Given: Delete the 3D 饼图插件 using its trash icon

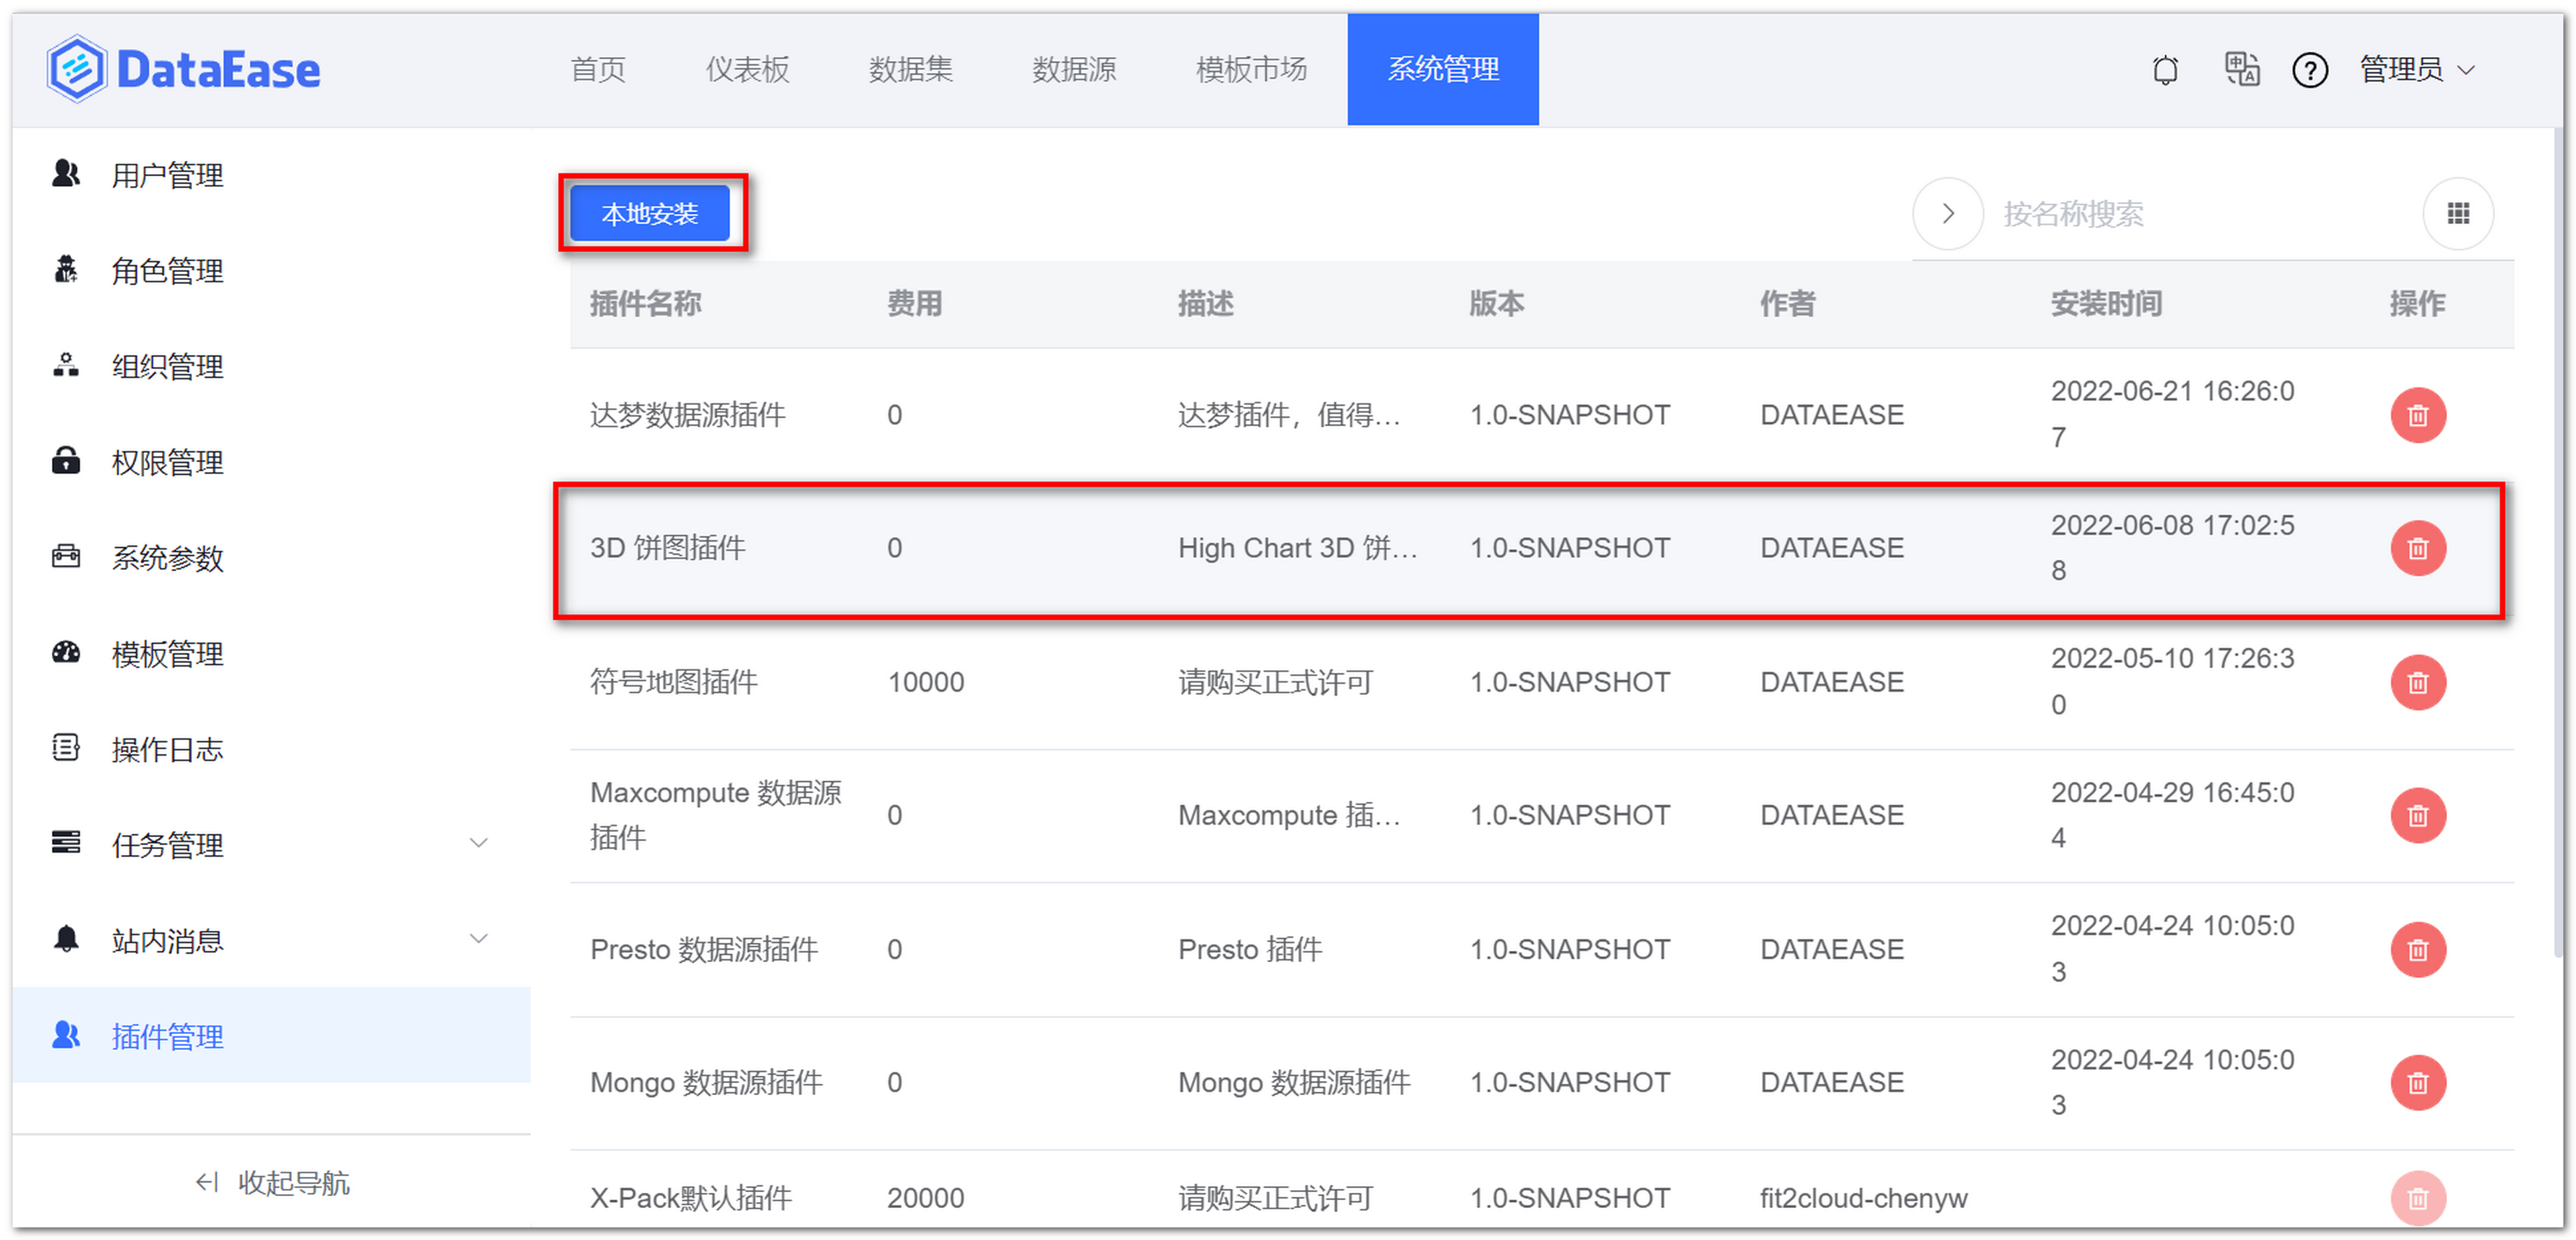Looking at the screenshot, I should pyautogui.click(x=2418, y=547).
